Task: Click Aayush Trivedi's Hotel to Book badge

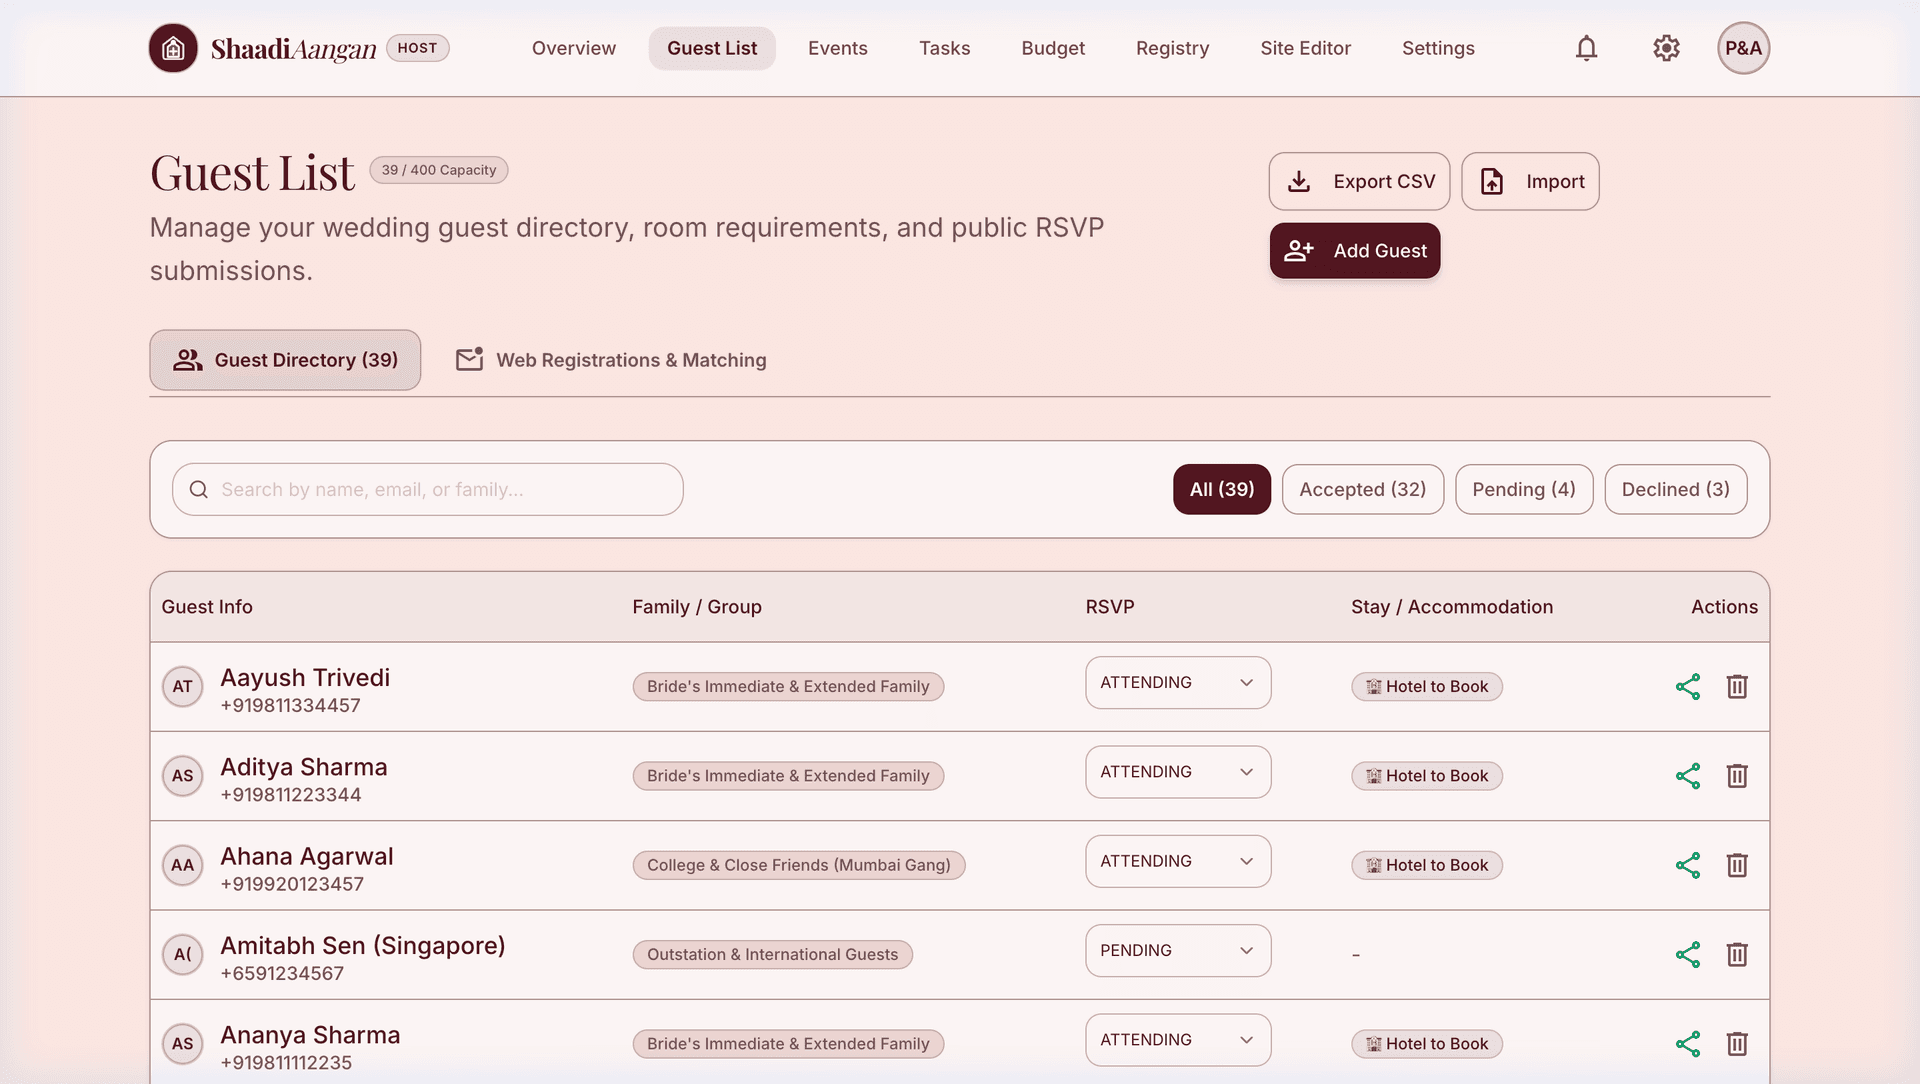Action: pyautogui.click(x=1427, y=687)
